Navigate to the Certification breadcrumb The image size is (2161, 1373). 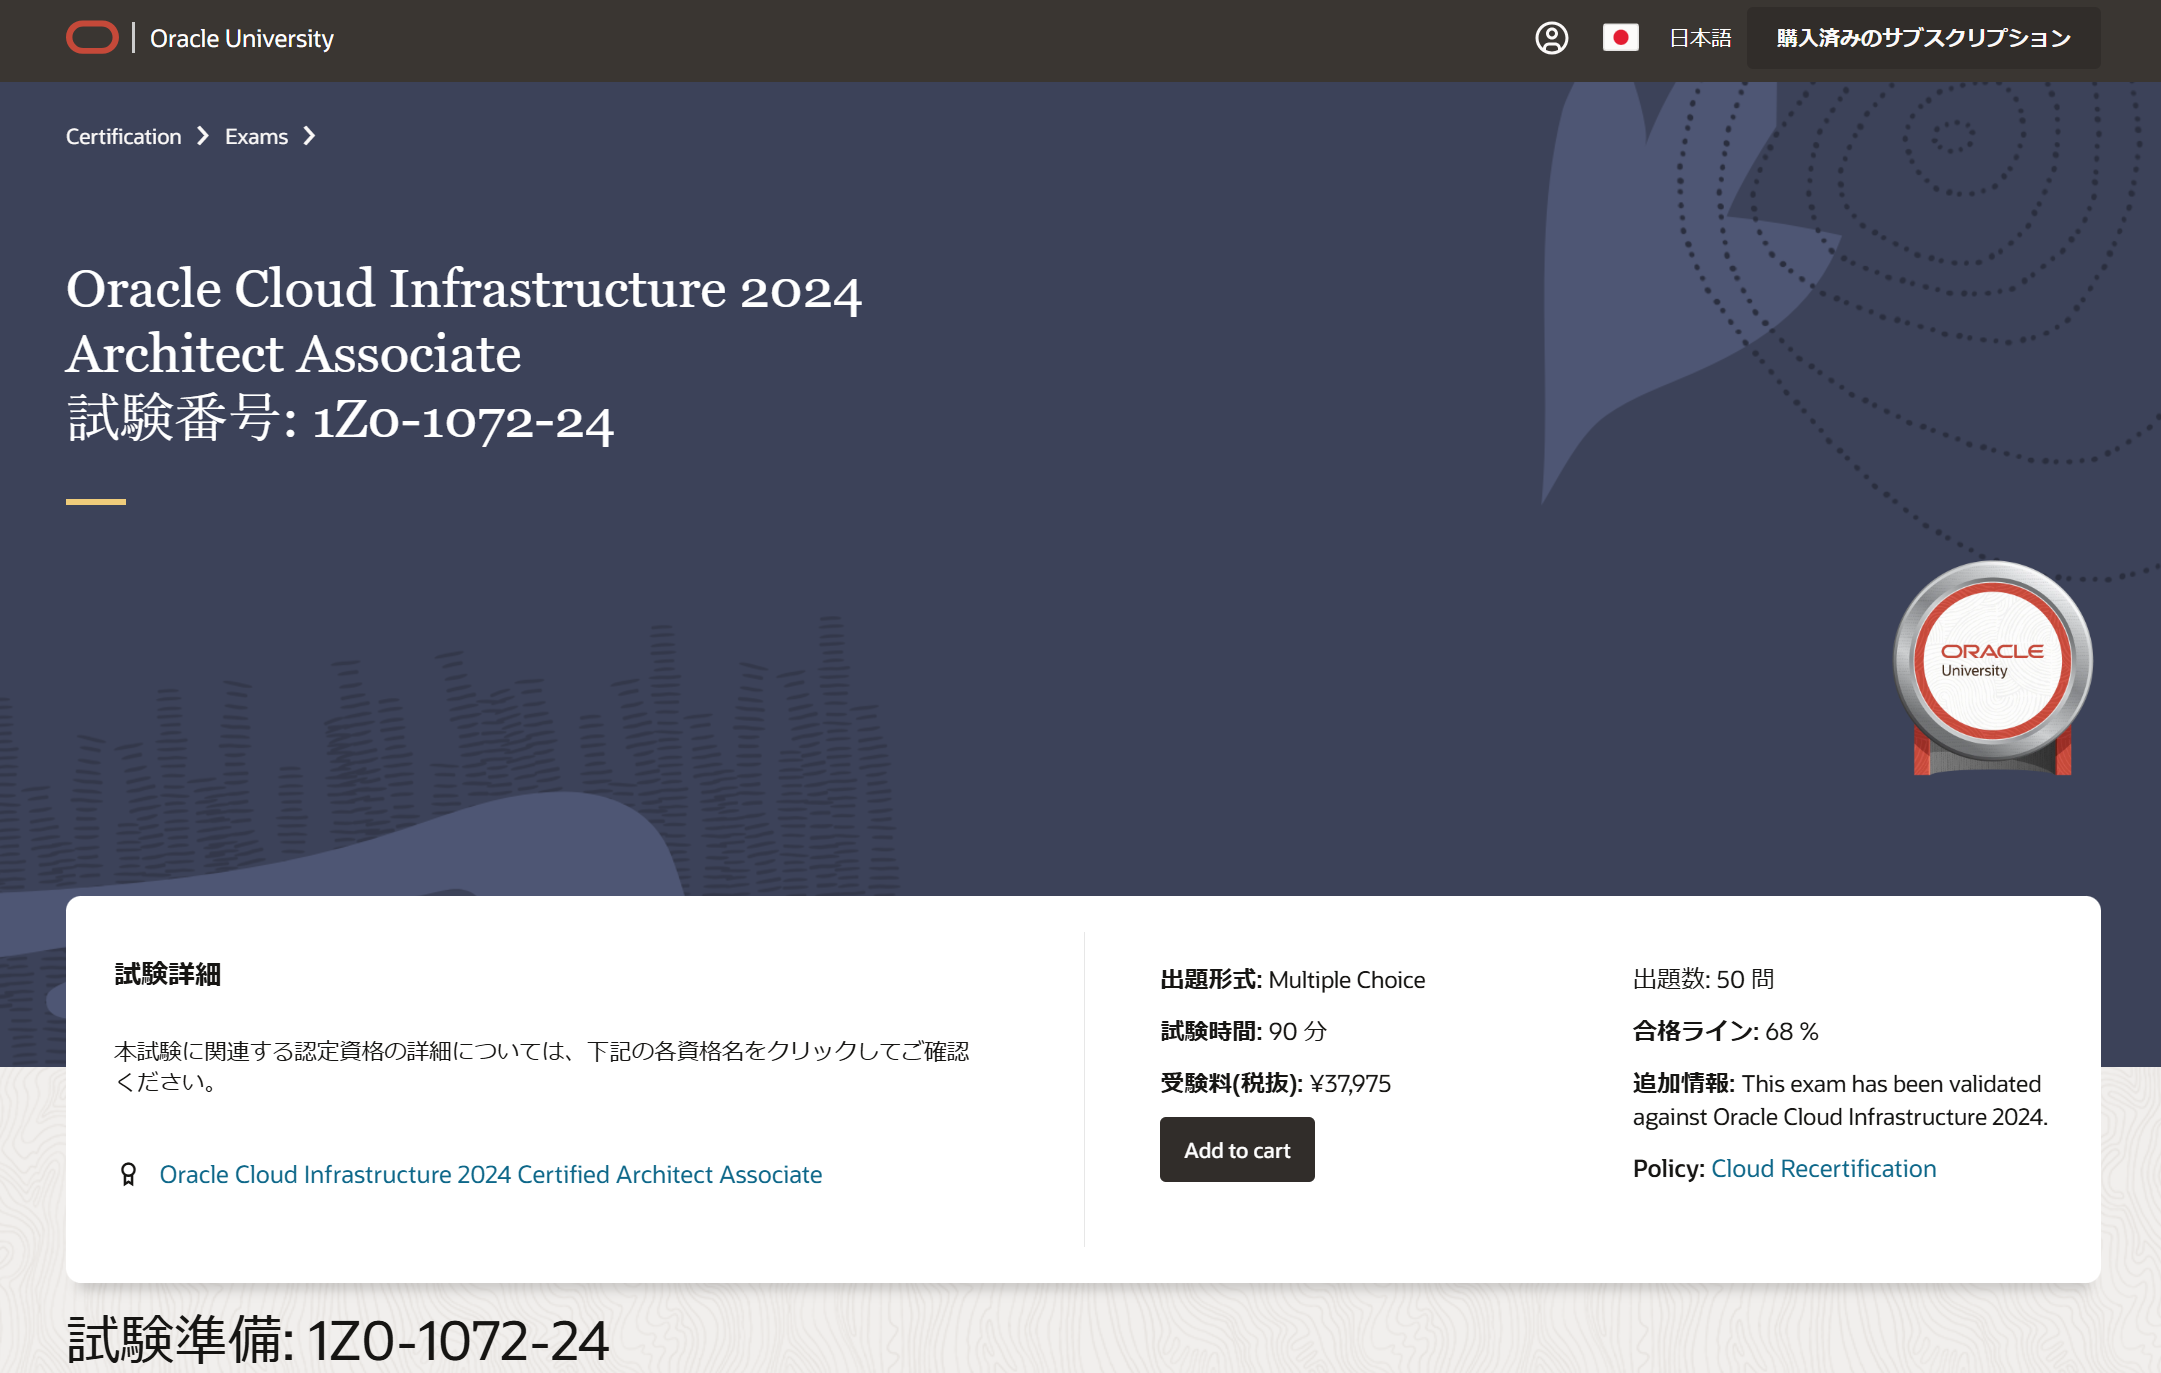coord(123,136)
